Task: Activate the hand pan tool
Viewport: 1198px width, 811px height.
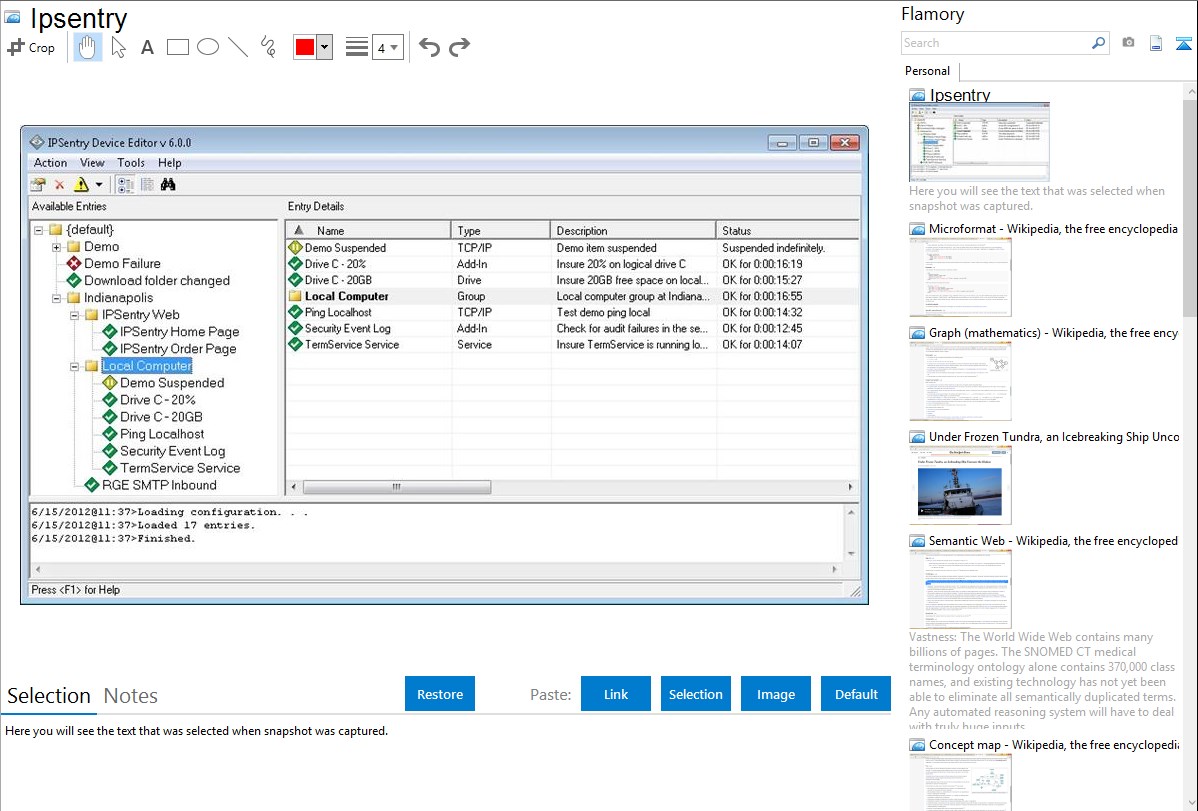Action: 88,47
